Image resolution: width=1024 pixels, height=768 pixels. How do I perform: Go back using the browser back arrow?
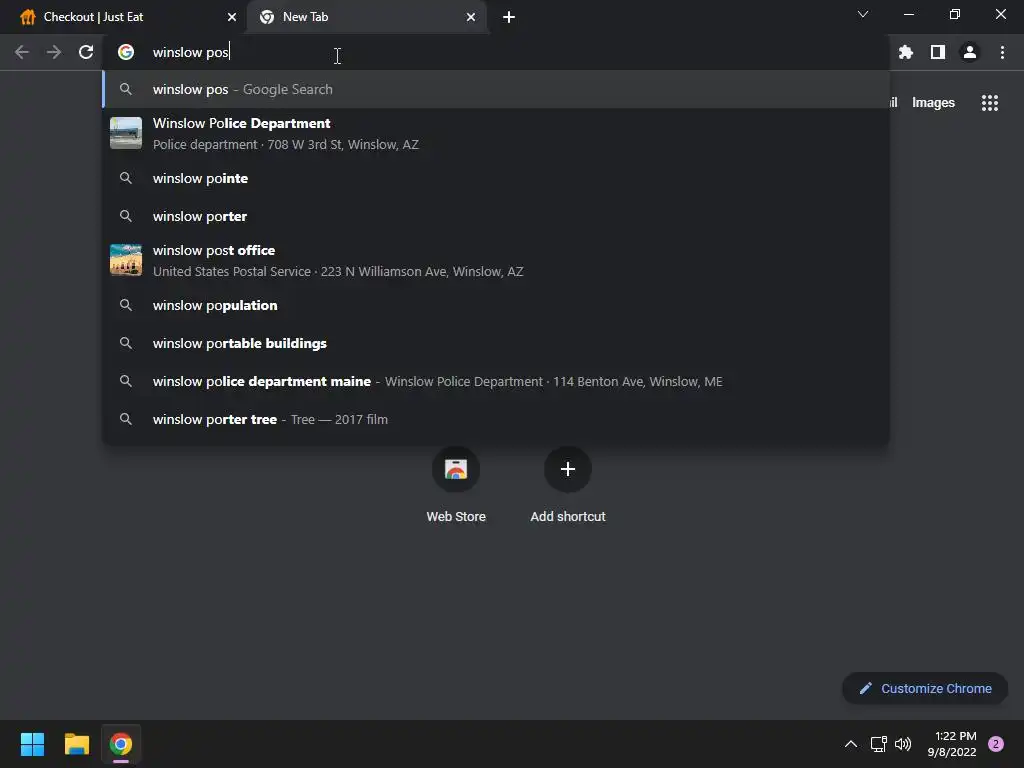(x=22, y=52)
